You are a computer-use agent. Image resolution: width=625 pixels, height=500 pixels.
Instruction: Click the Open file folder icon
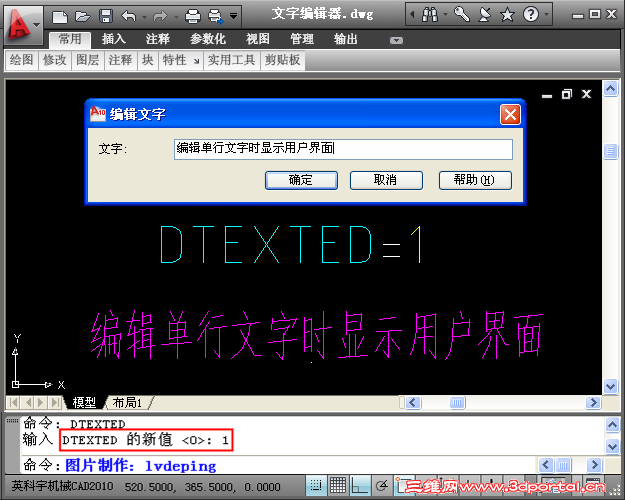tap(83, 17)
